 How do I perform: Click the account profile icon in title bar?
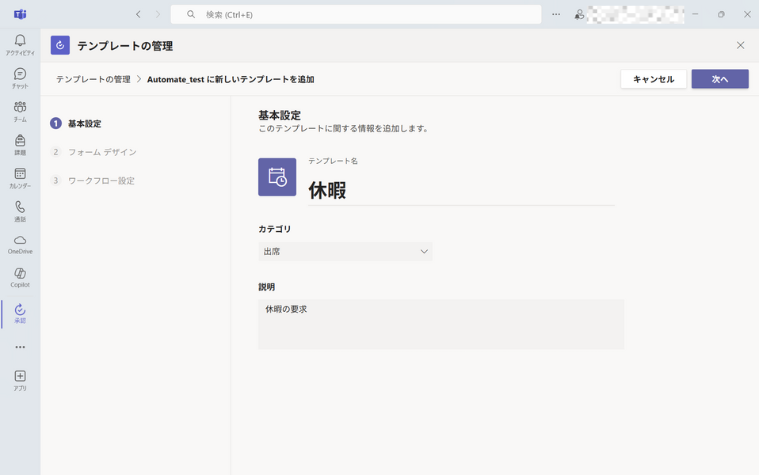click(579, 15)
